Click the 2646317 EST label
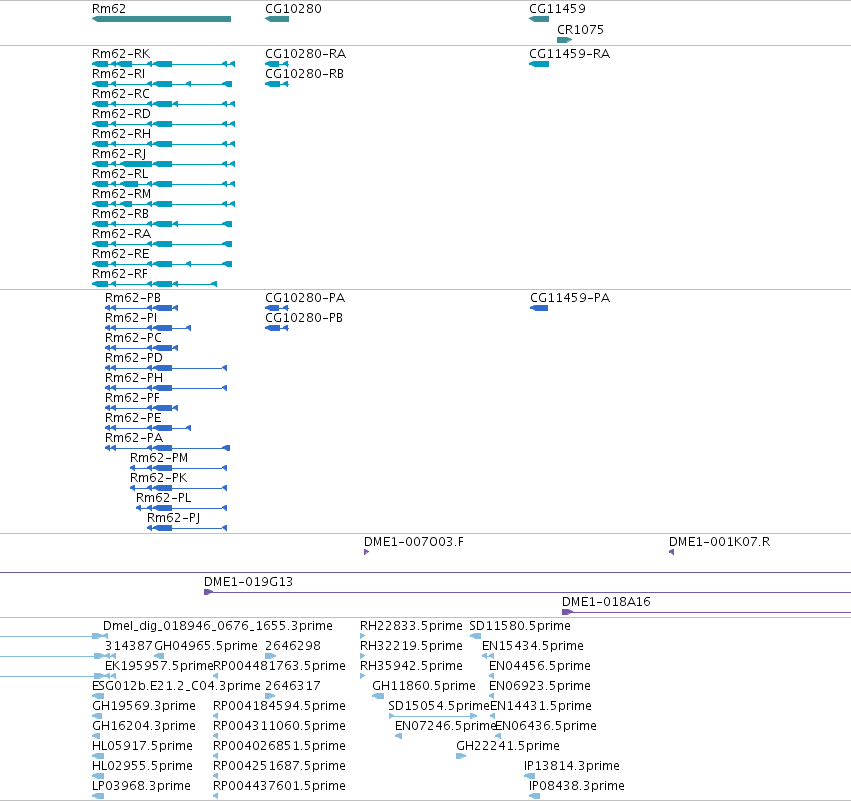This screenshot has height=801, width=851. click(293, 686)
